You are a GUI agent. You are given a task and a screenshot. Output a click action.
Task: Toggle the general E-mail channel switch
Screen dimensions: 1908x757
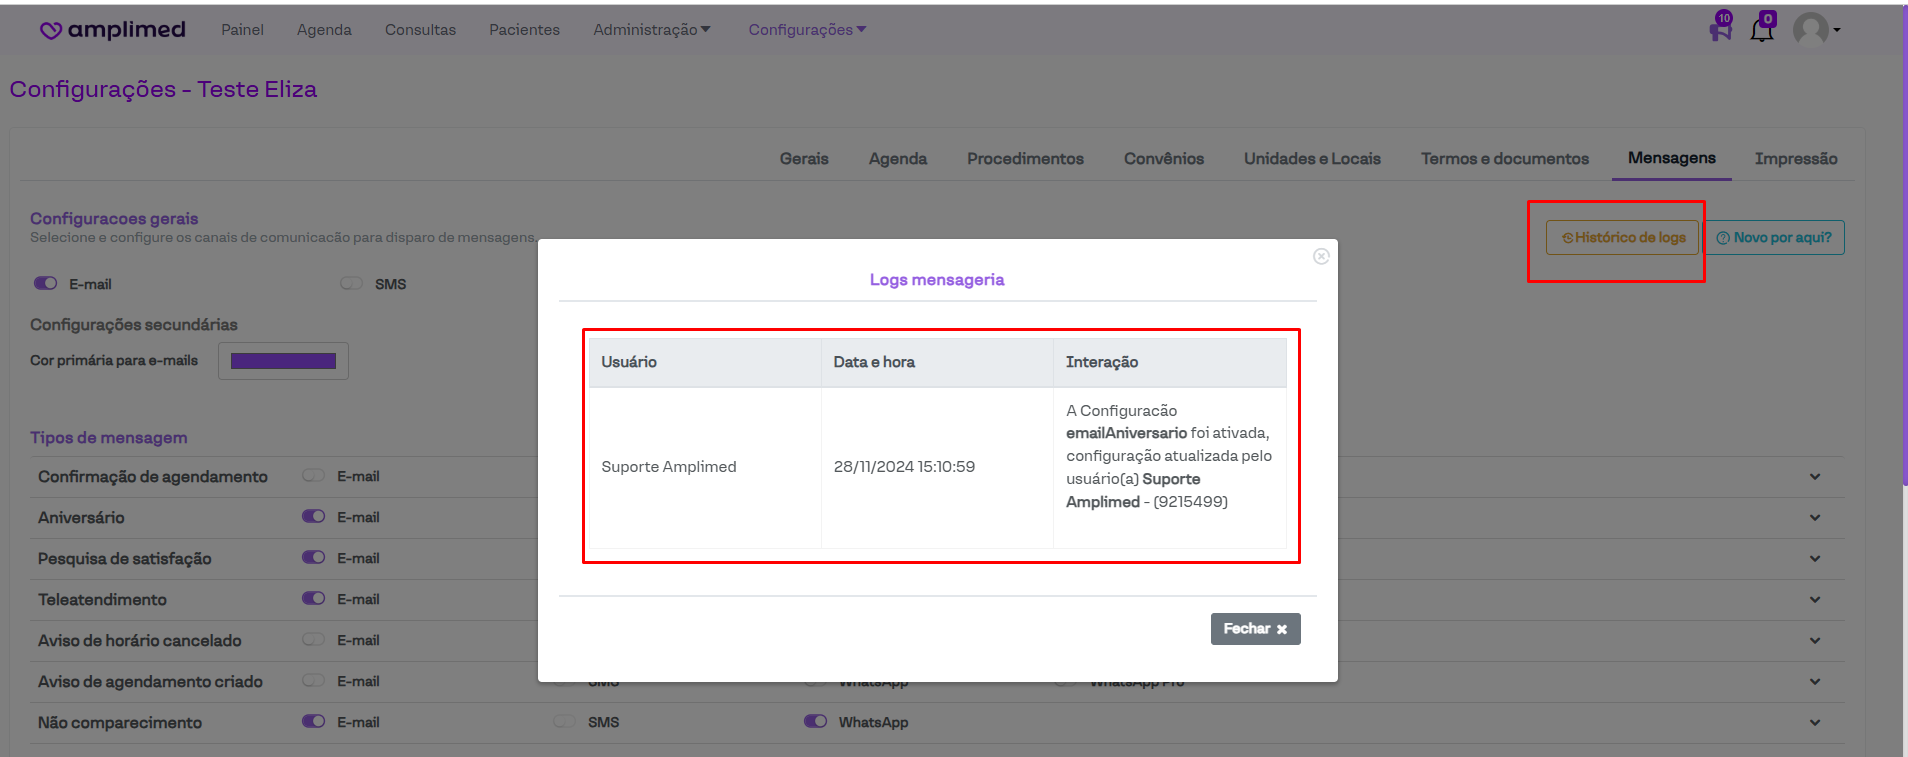point(45,284)
